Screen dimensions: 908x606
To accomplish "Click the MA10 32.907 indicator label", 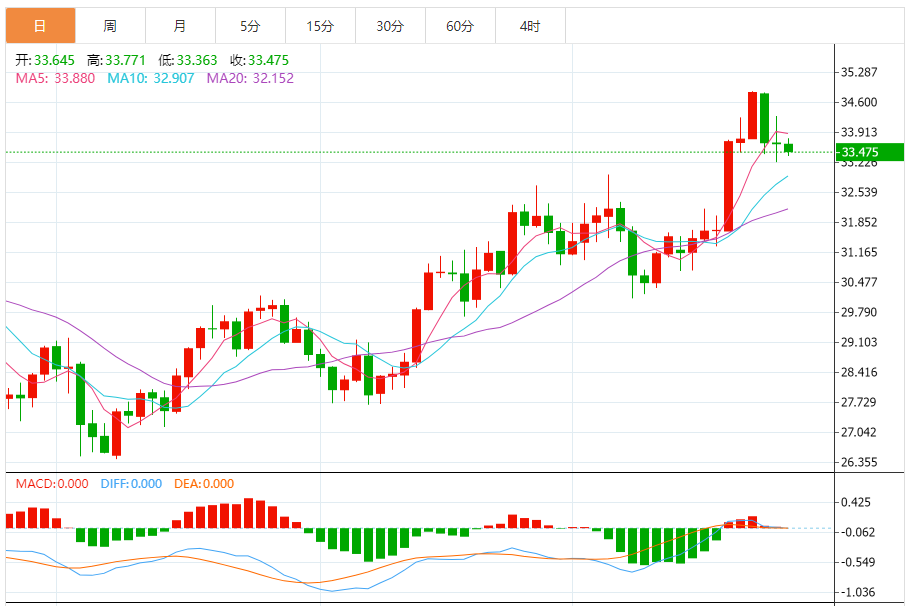I will tap(151, 78).
